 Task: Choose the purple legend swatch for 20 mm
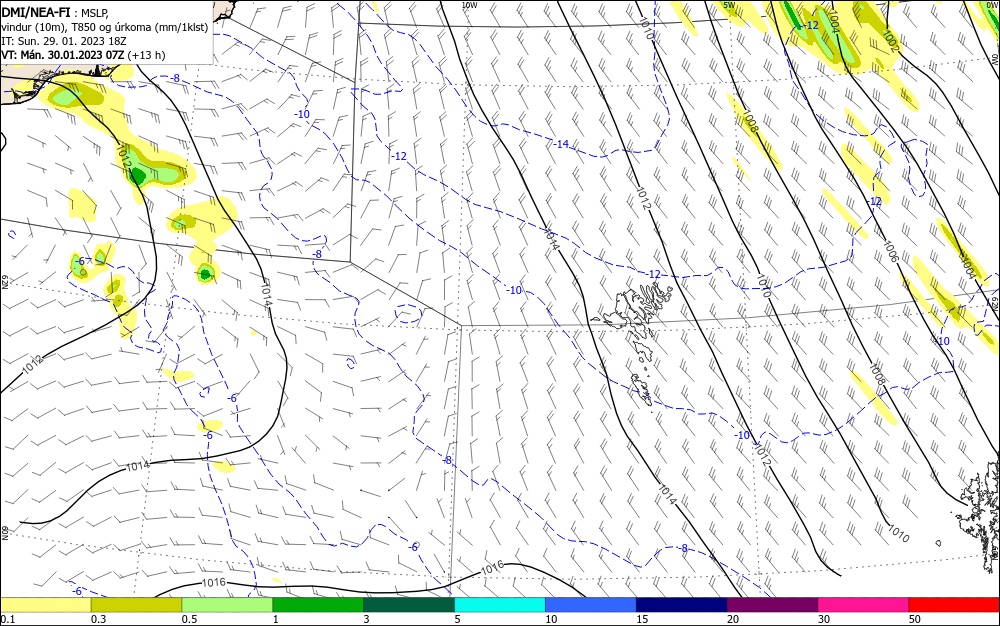772,605
